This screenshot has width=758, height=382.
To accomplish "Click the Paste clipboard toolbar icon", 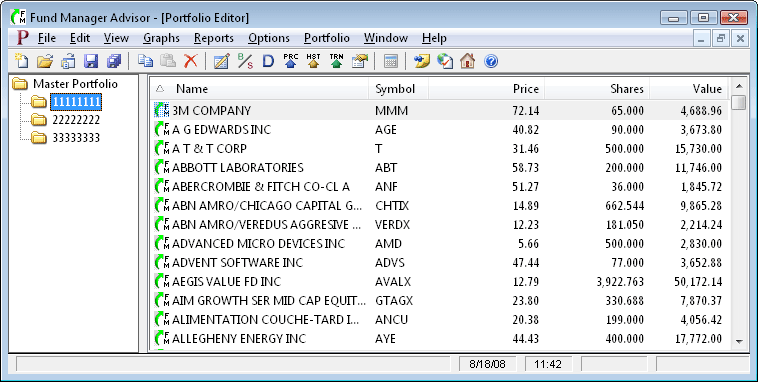I will click(x=168, y=61).
